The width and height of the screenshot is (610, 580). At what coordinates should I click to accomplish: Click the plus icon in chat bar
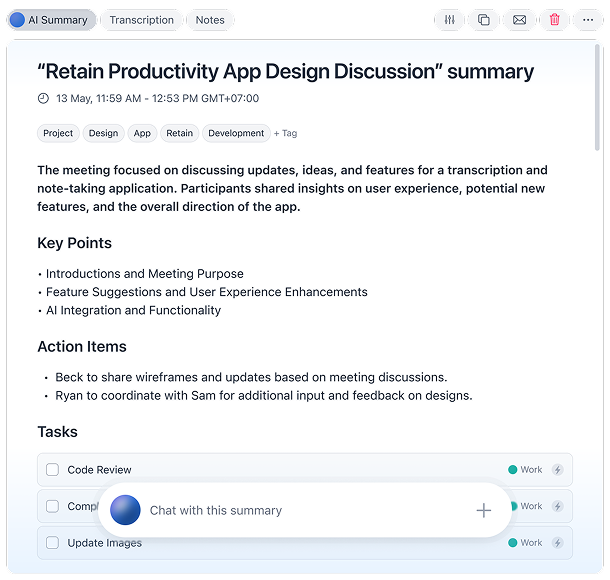tap(484, 510)
